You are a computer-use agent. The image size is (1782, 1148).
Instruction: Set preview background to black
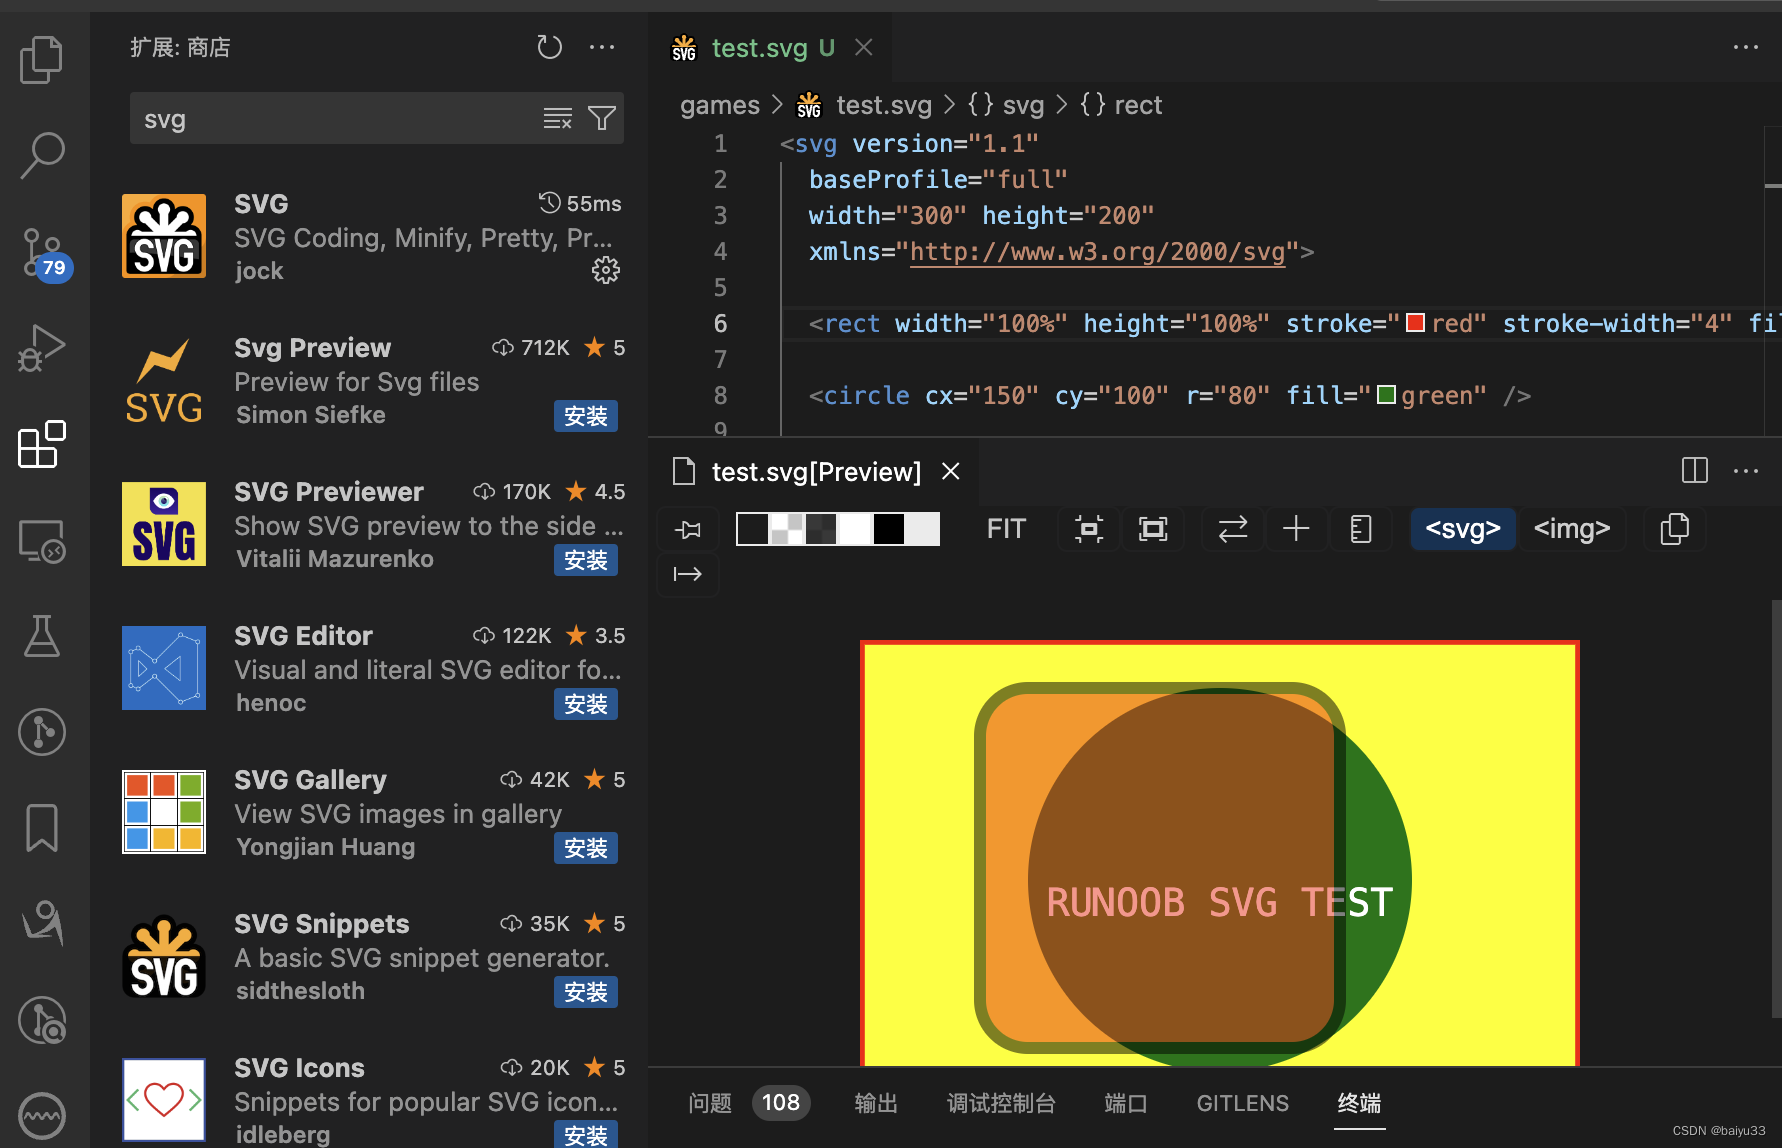coord(889,528)
